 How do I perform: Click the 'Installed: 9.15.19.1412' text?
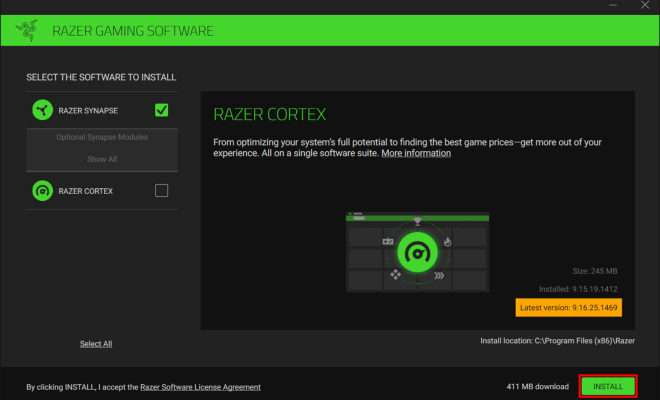tap(578, 289)
